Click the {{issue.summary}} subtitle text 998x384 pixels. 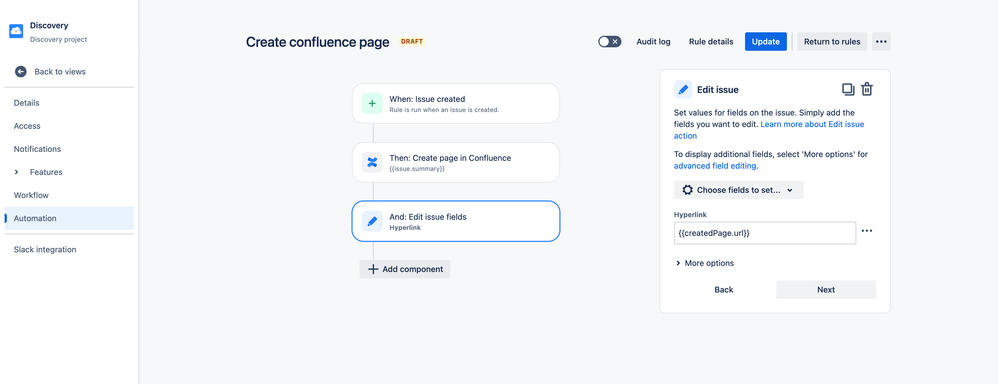417,169
